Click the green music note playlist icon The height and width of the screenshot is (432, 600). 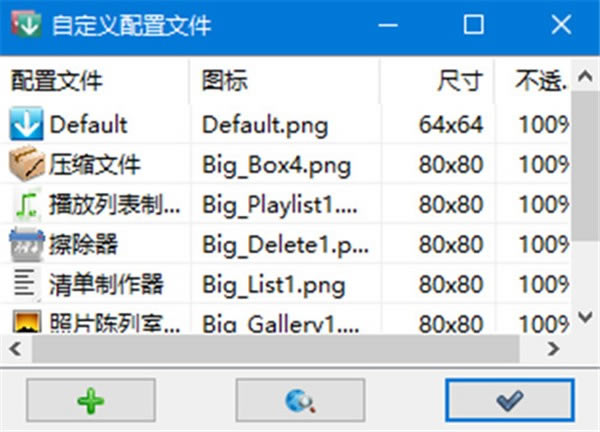tap(27, 204)
